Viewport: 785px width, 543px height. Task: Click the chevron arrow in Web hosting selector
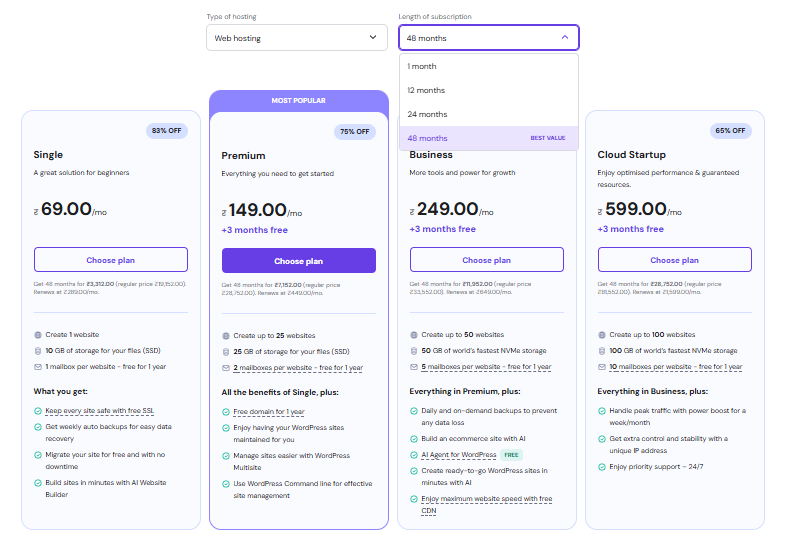pyautogui.click(x=373, y=38)
